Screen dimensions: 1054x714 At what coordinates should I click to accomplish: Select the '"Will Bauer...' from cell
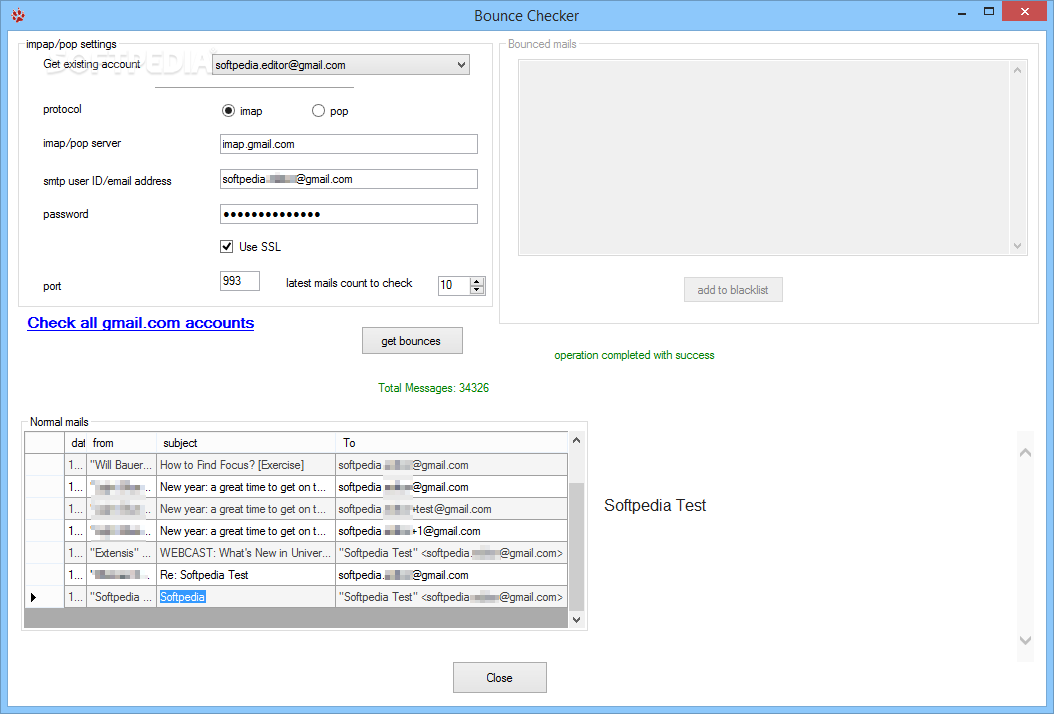point(122,465)
